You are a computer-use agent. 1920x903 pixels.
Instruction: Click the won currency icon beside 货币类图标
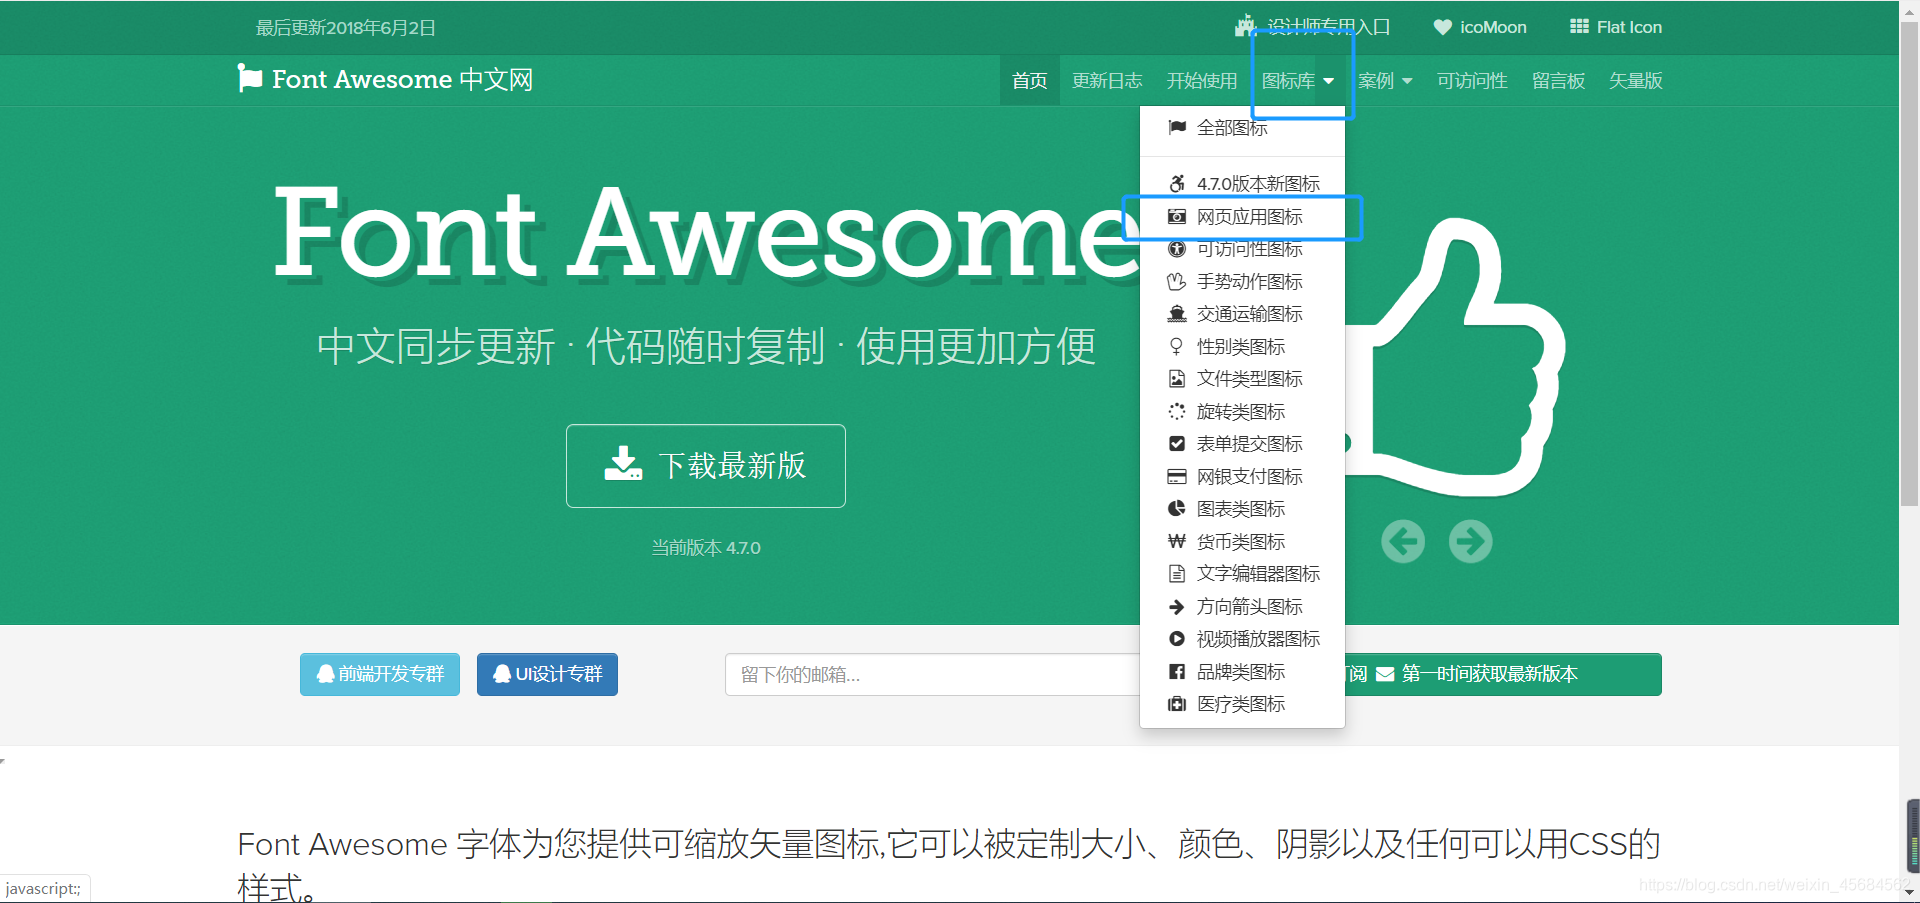pos(1177,541)
